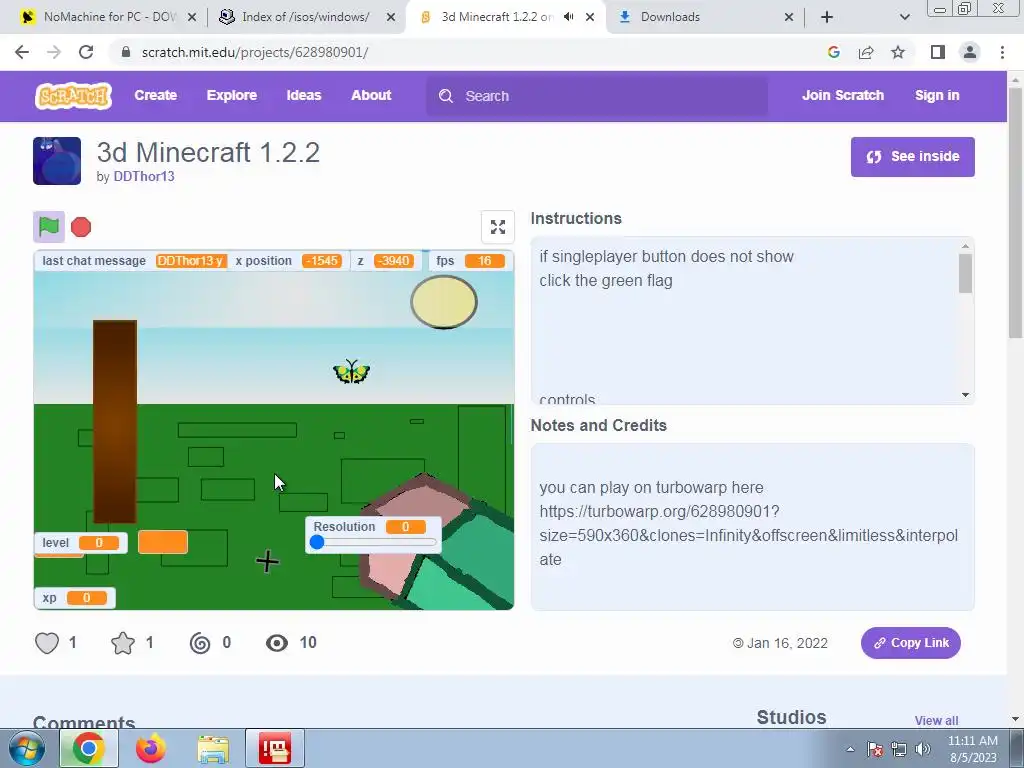This screenshot has height=768, width=1024.
Task: Bookmark this tab with the star
Action: point(898,52)
